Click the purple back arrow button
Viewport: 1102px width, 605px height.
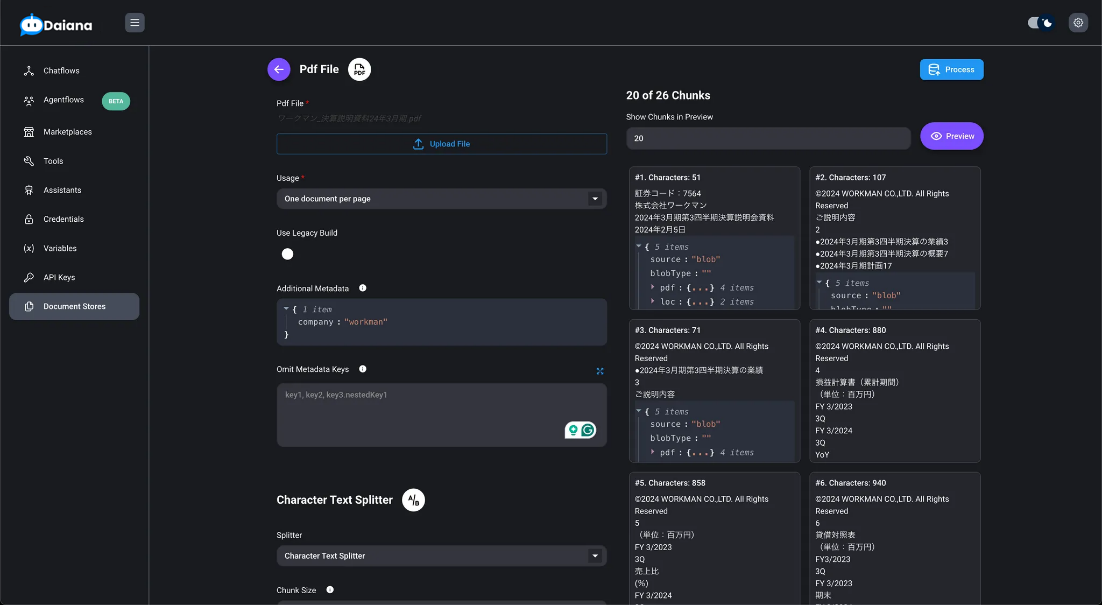coord(279,69)
